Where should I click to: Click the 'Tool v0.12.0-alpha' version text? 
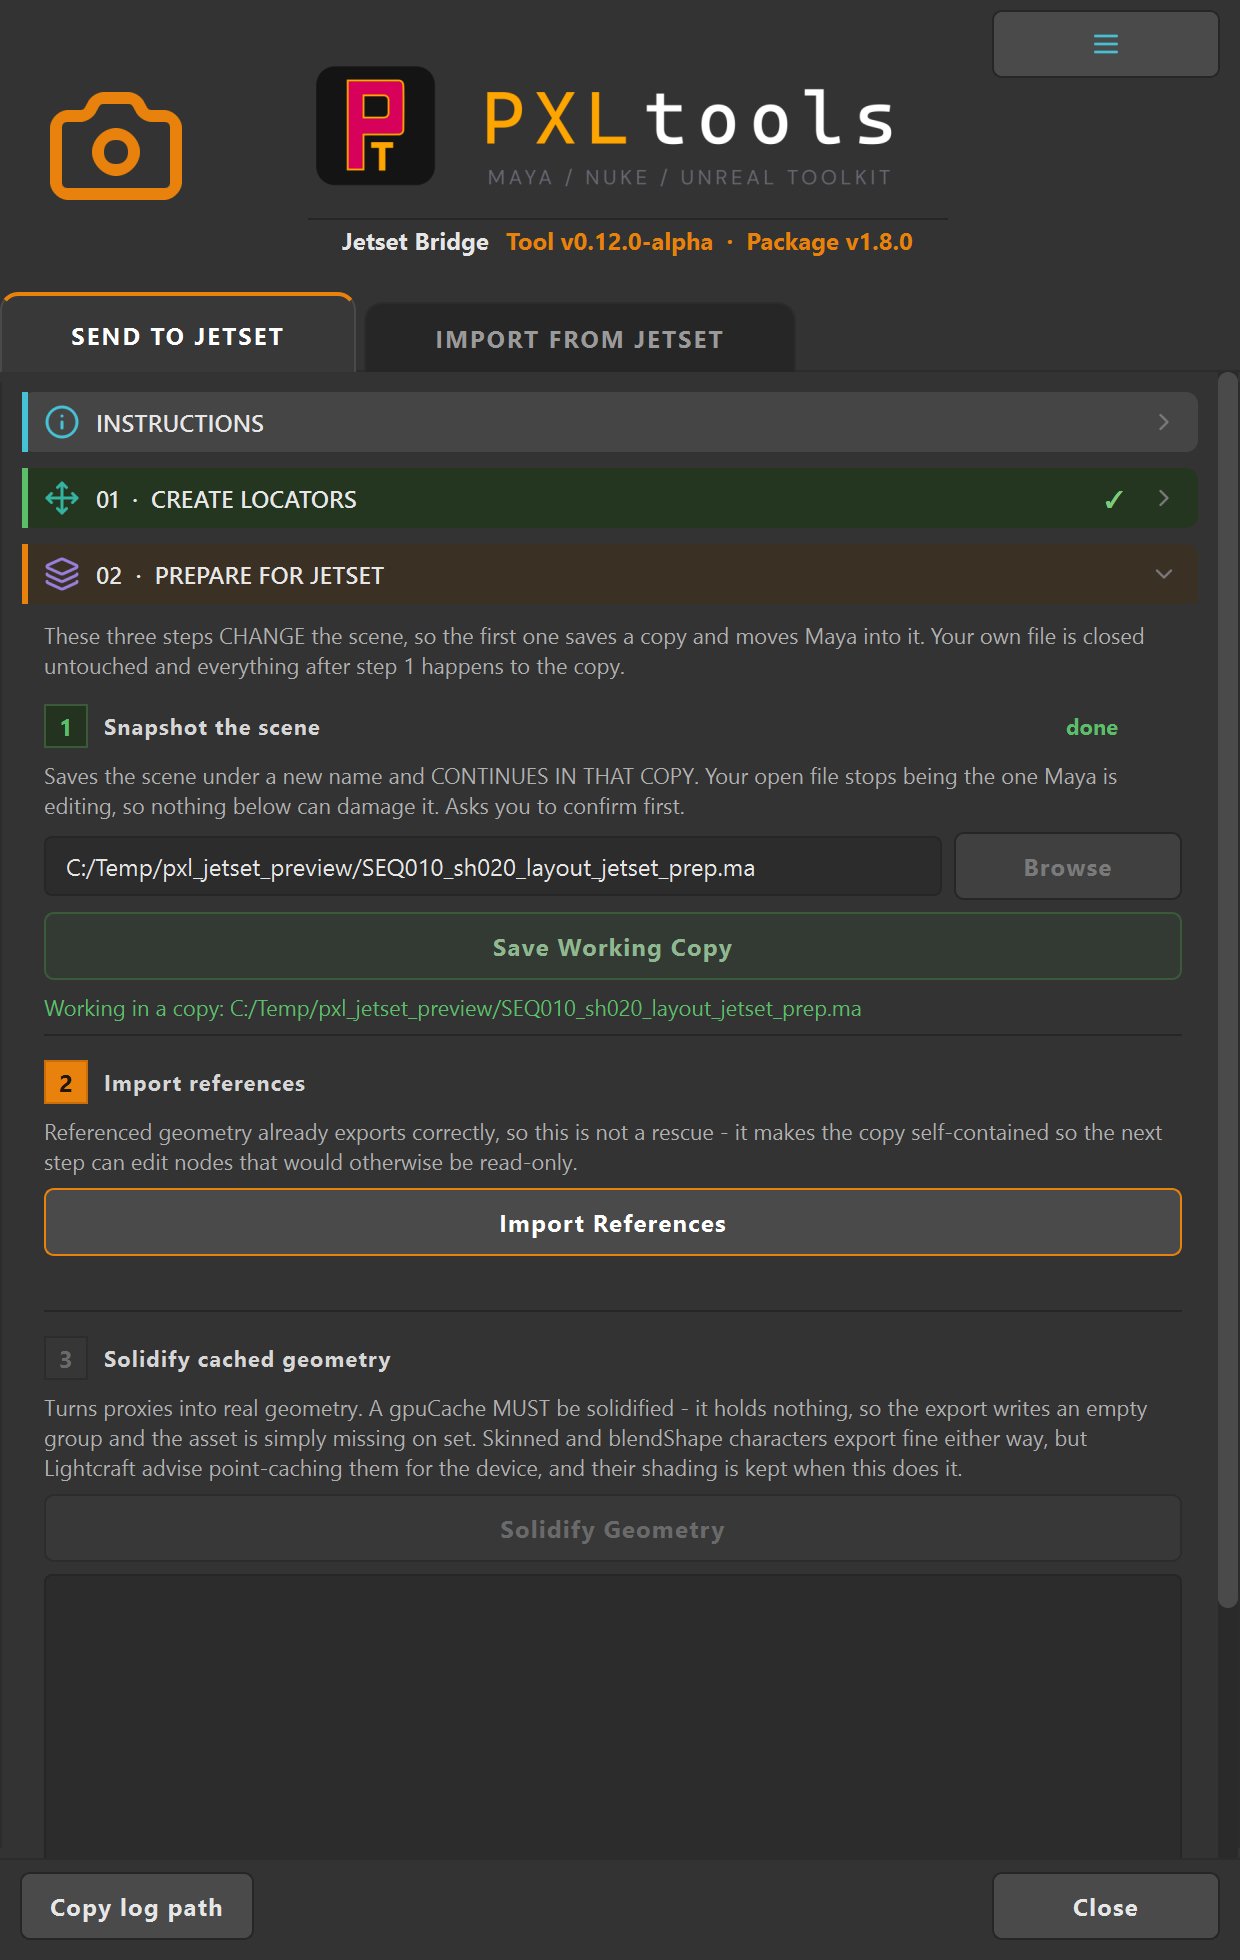[x=609, y=242]
